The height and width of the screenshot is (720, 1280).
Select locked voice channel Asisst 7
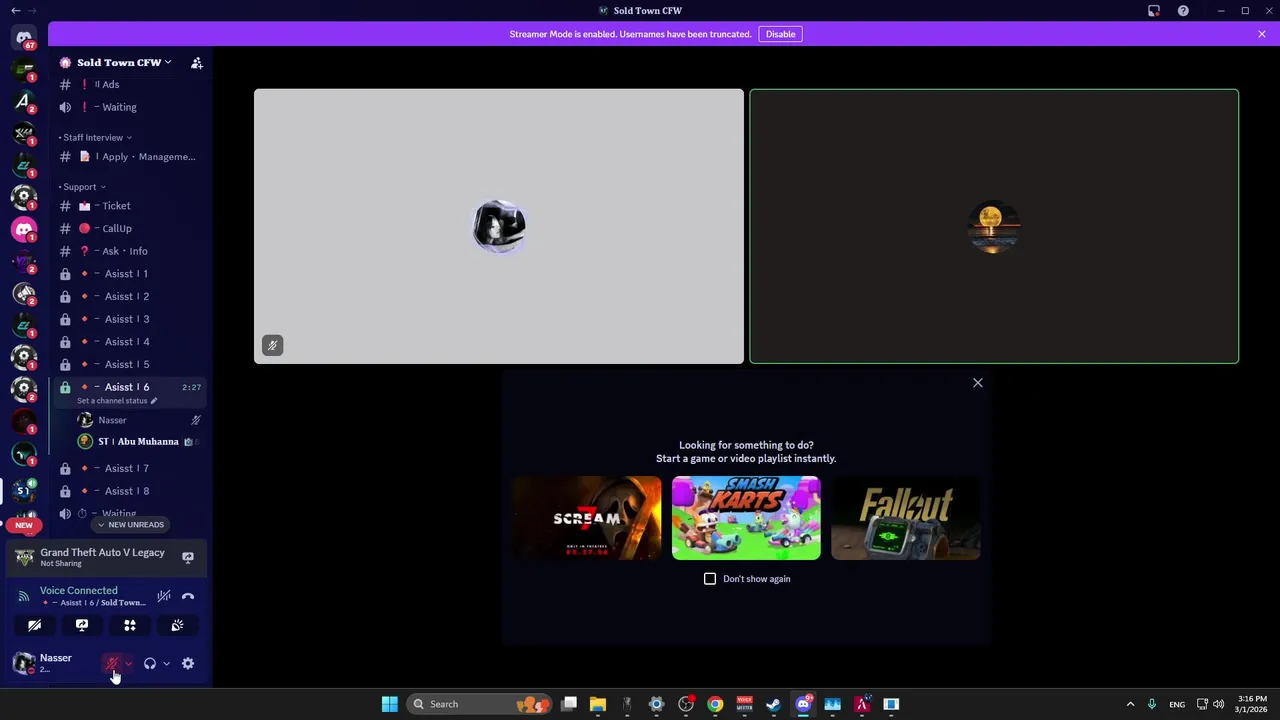pos(130,468)
